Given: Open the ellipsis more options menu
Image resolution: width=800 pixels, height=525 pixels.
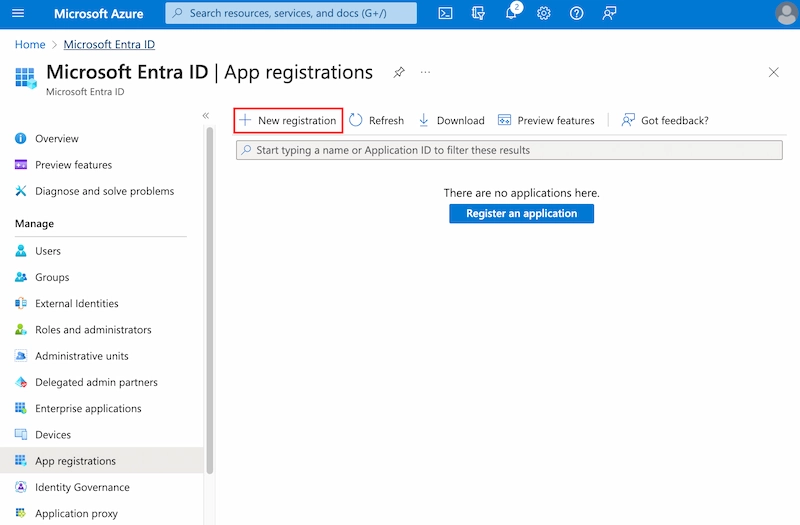Looking at the screenshot, I should 425,73.
